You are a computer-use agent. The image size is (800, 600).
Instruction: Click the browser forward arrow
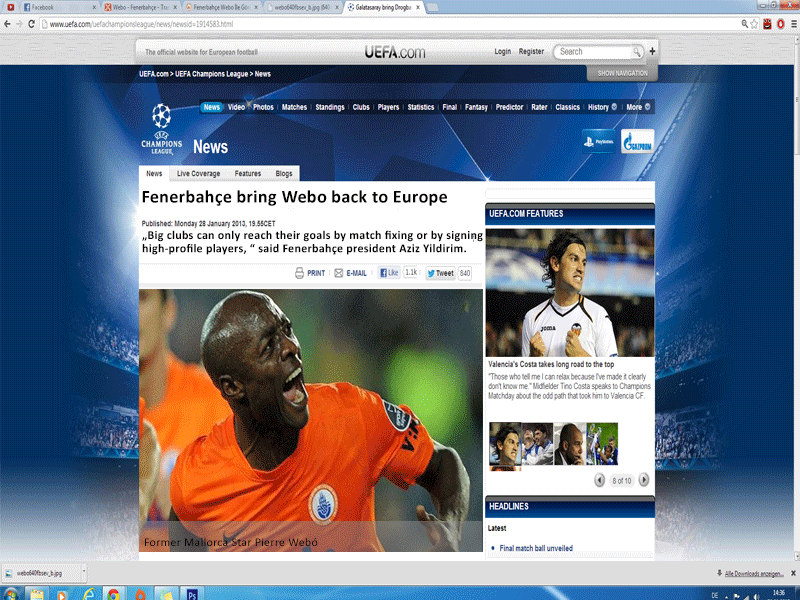(19, 24)
